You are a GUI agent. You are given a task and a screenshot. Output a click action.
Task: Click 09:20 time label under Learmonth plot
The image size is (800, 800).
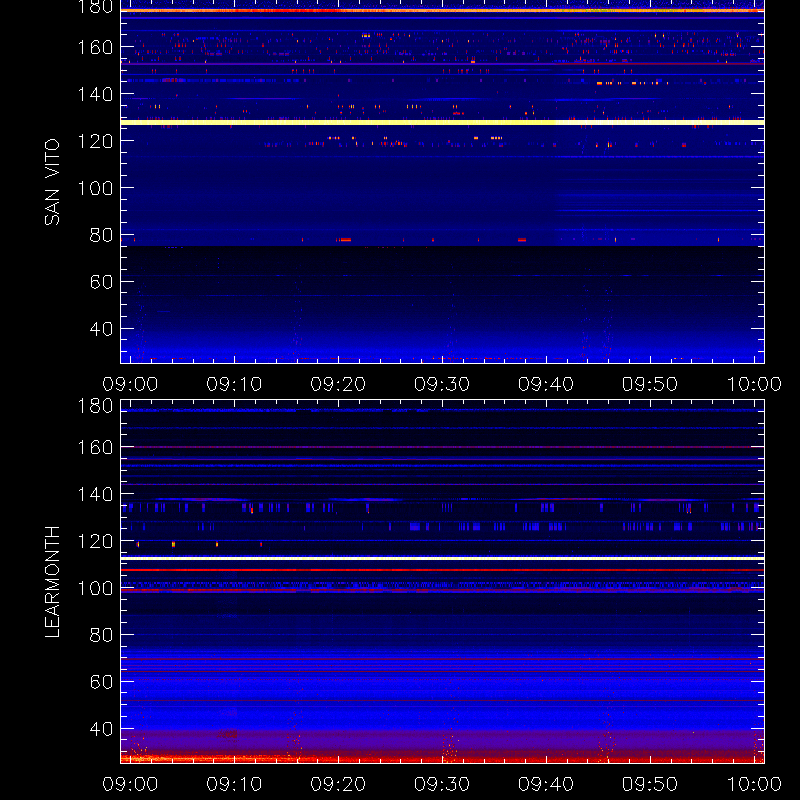pos(338,784)
